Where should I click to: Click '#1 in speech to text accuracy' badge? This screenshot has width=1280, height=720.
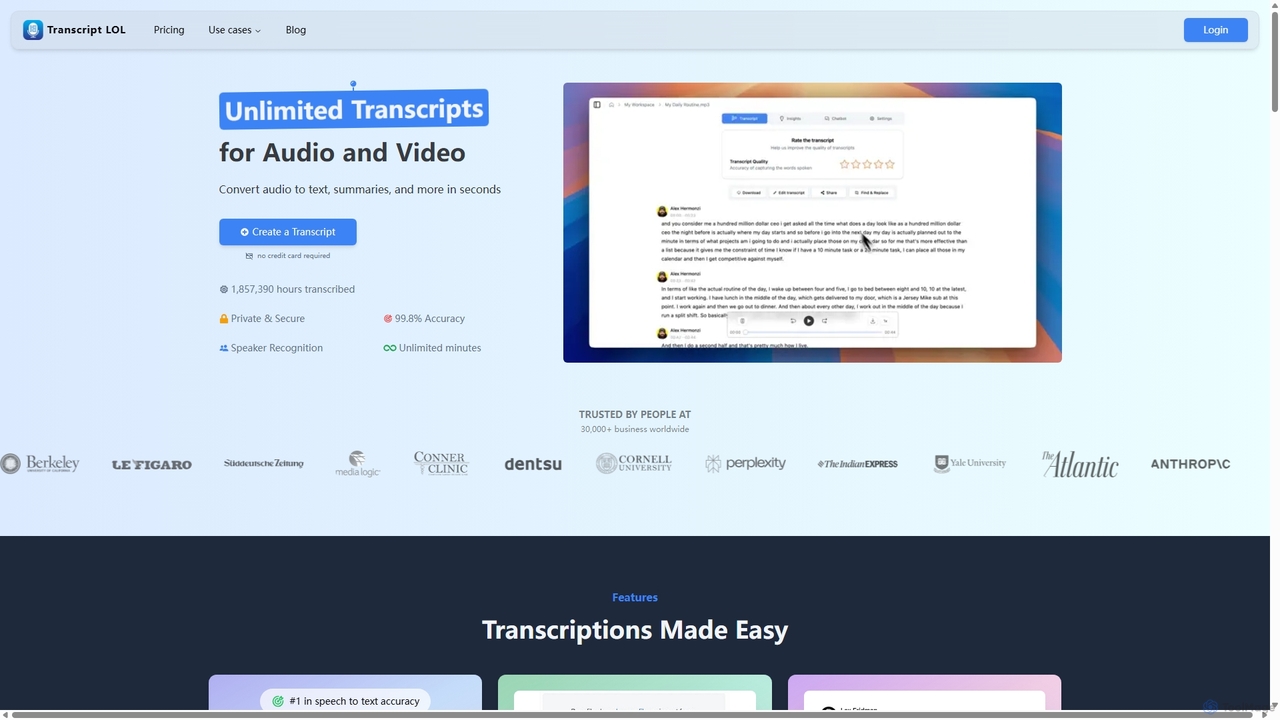(x=345, y=701)
